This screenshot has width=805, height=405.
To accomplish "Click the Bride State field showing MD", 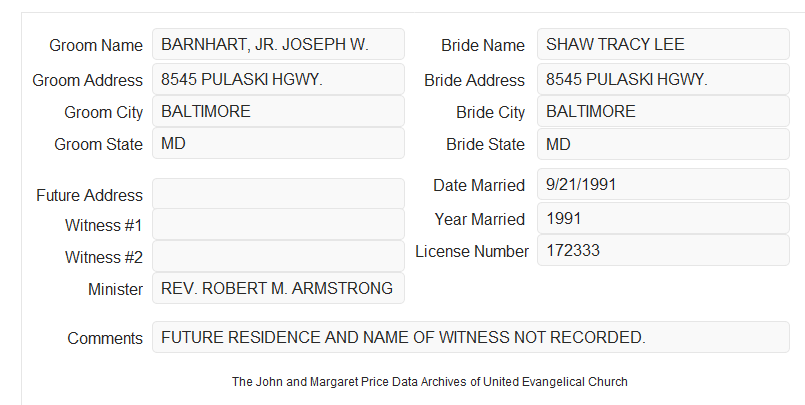I will [x=663, y=144].
